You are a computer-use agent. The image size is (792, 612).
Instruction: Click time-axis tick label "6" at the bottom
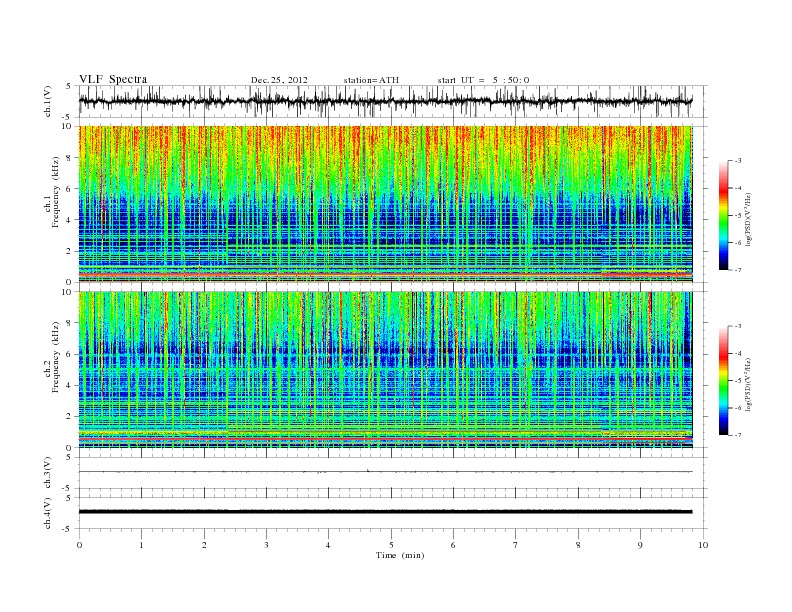(453, 545)
